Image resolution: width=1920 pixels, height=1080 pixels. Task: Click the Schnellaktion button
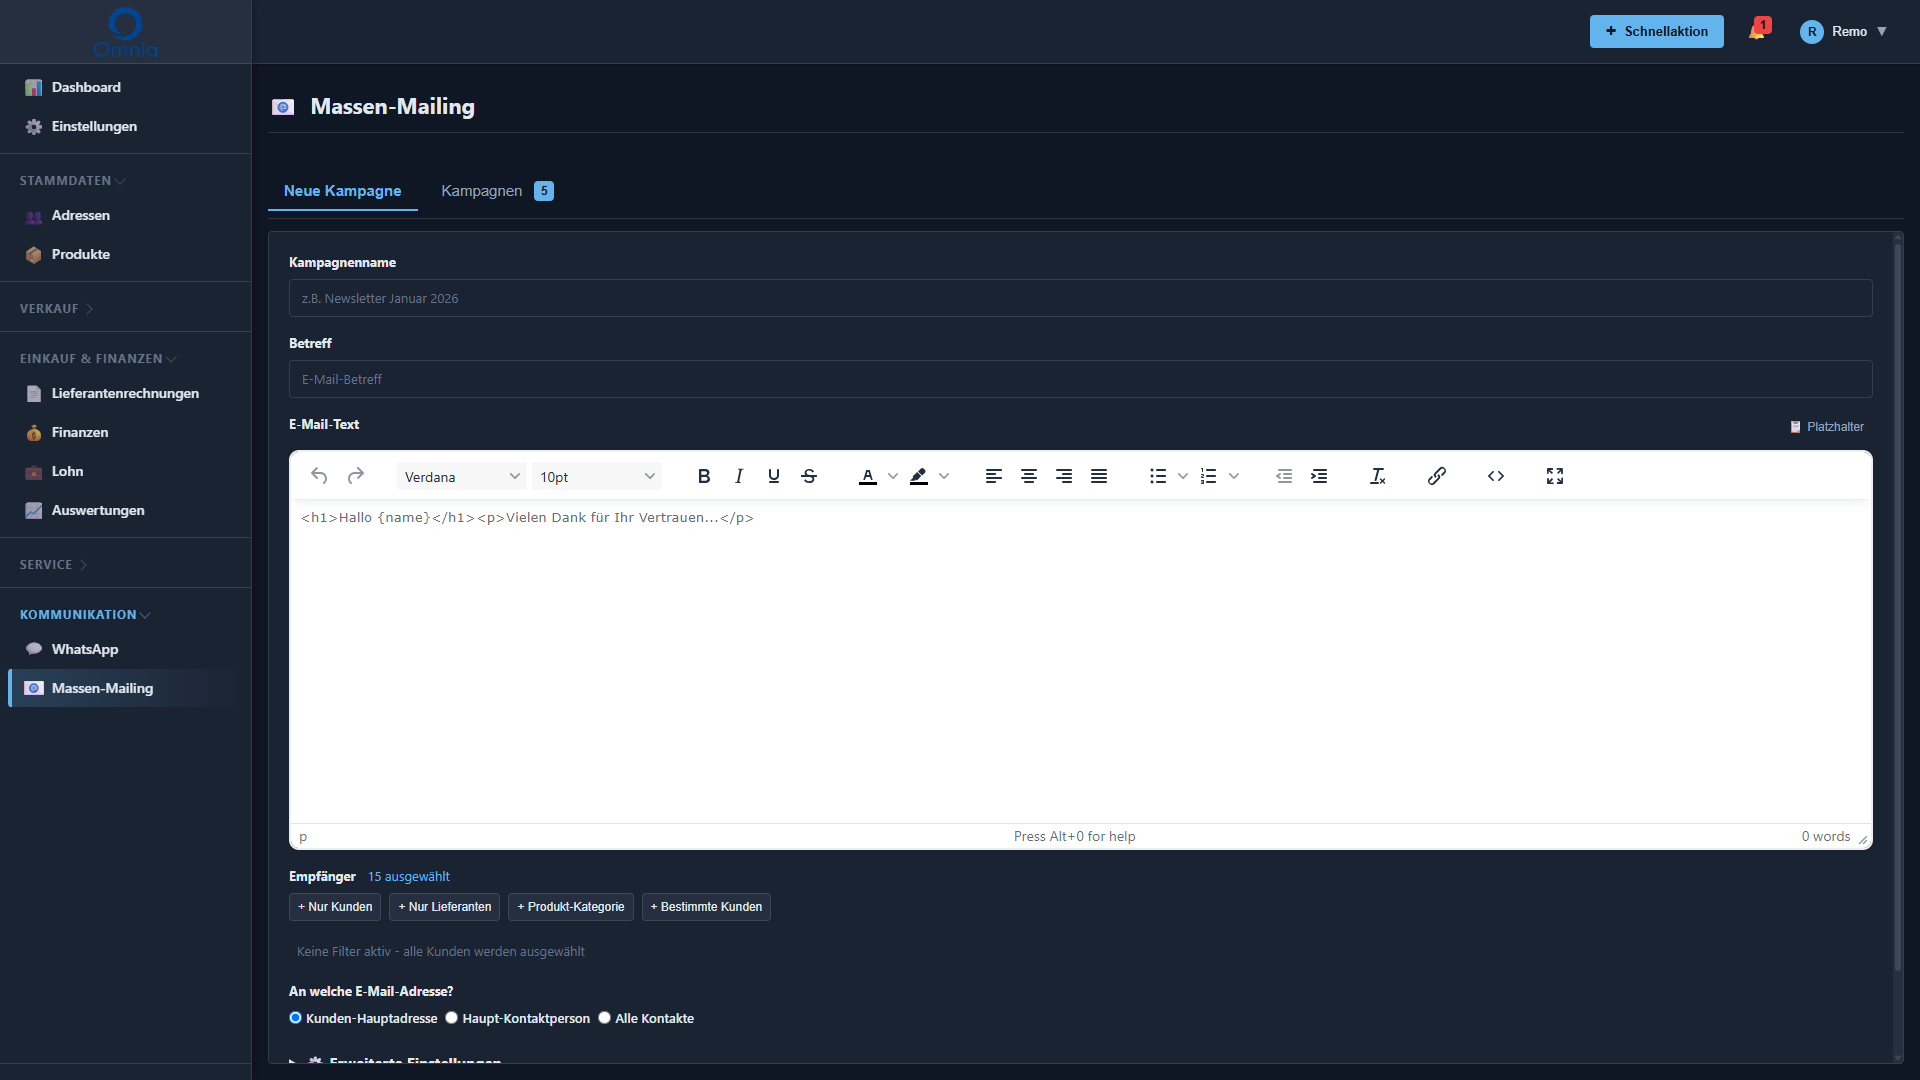(1656, 31)
